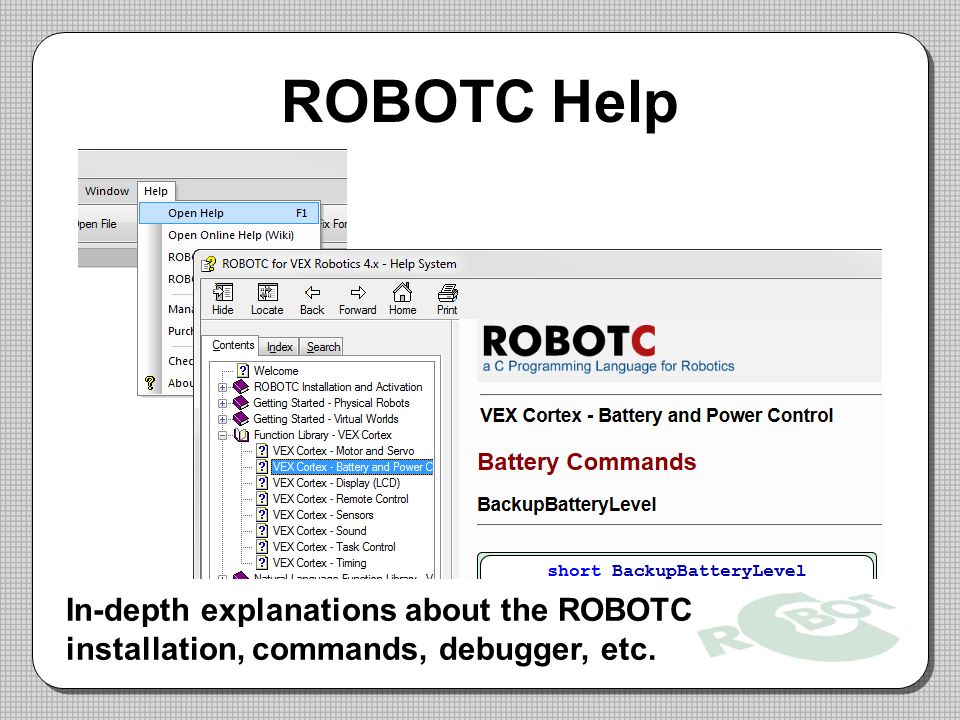This screenshot has width=960, height=720.
Task: Expand Getting Started - Virtual Worlds node
Action: tap(223, 419)
